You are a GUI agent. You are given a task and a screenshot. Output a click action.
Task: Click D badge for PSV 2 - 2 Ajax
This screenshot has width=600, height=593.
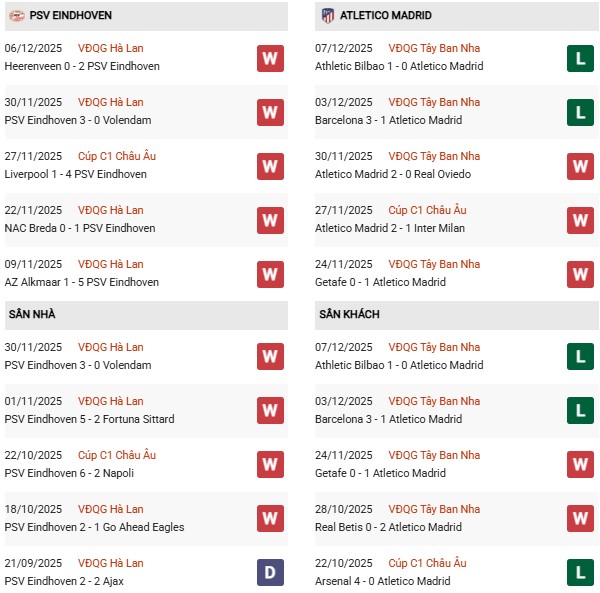270,573
